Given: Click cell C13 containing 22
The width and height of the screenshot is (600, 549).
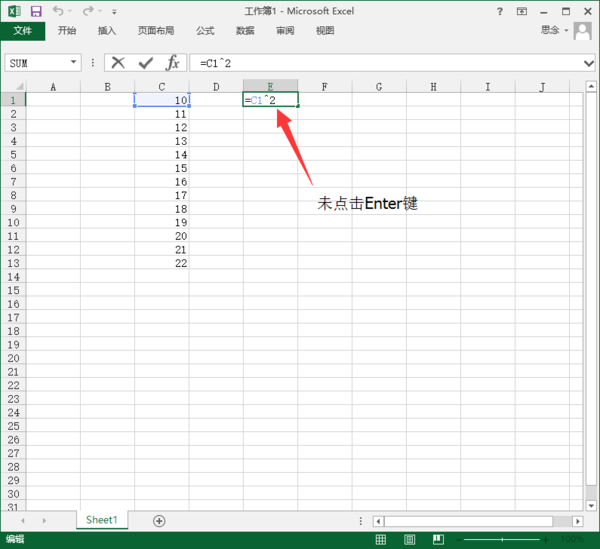Looking at the screenshot, I should click(x=162, y=263).
